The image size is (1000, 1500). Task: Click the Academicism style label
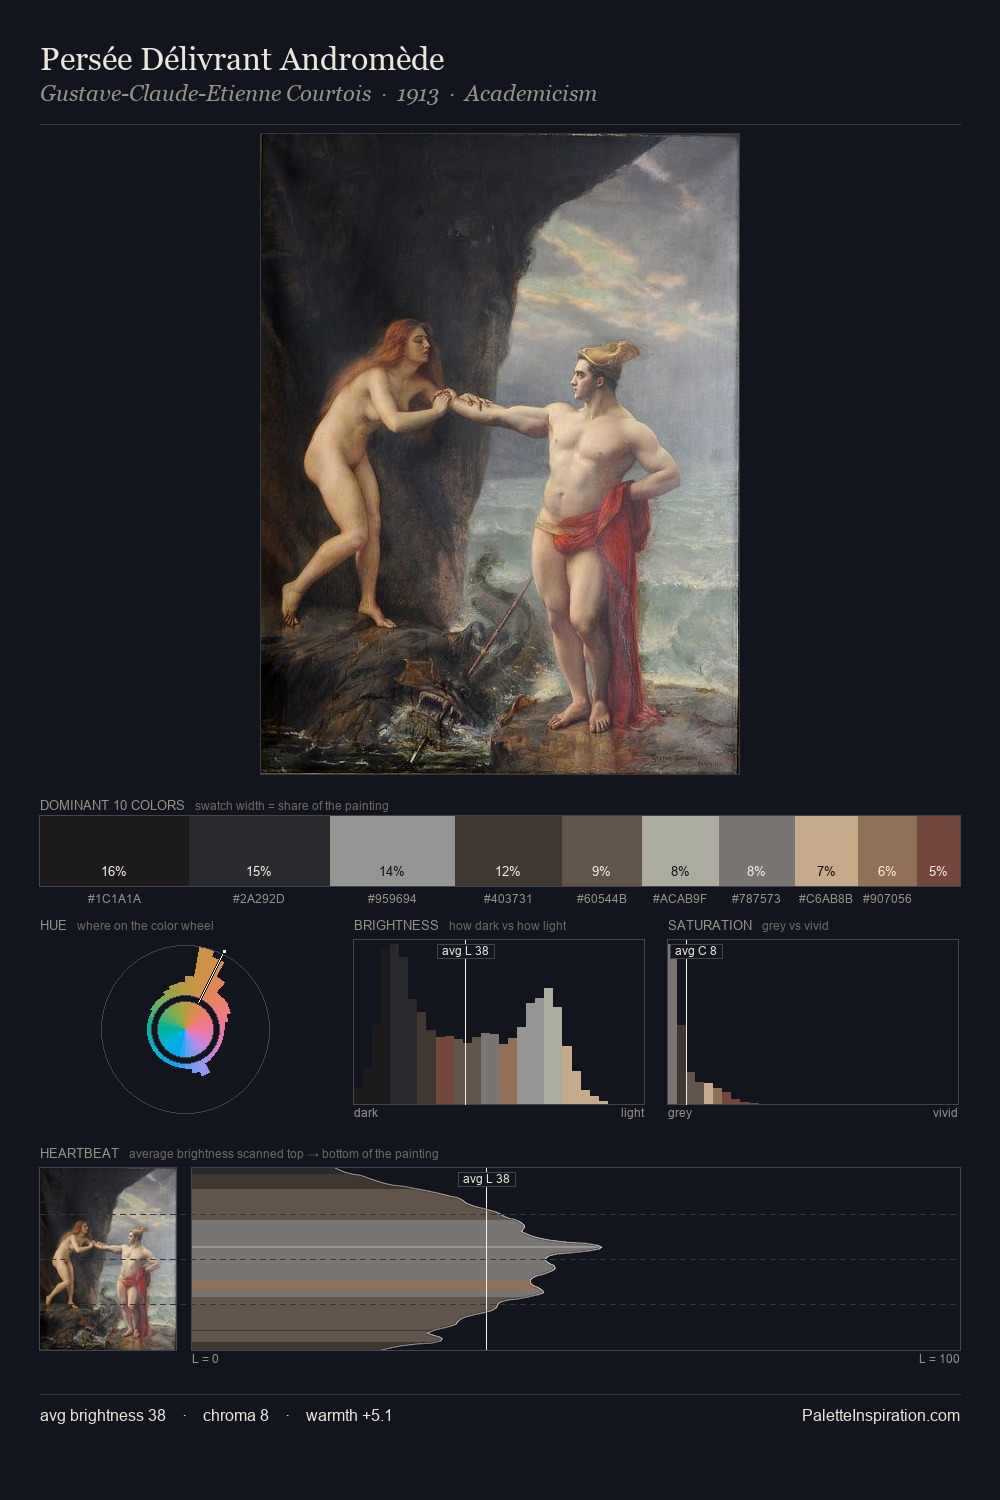point(530,94)
